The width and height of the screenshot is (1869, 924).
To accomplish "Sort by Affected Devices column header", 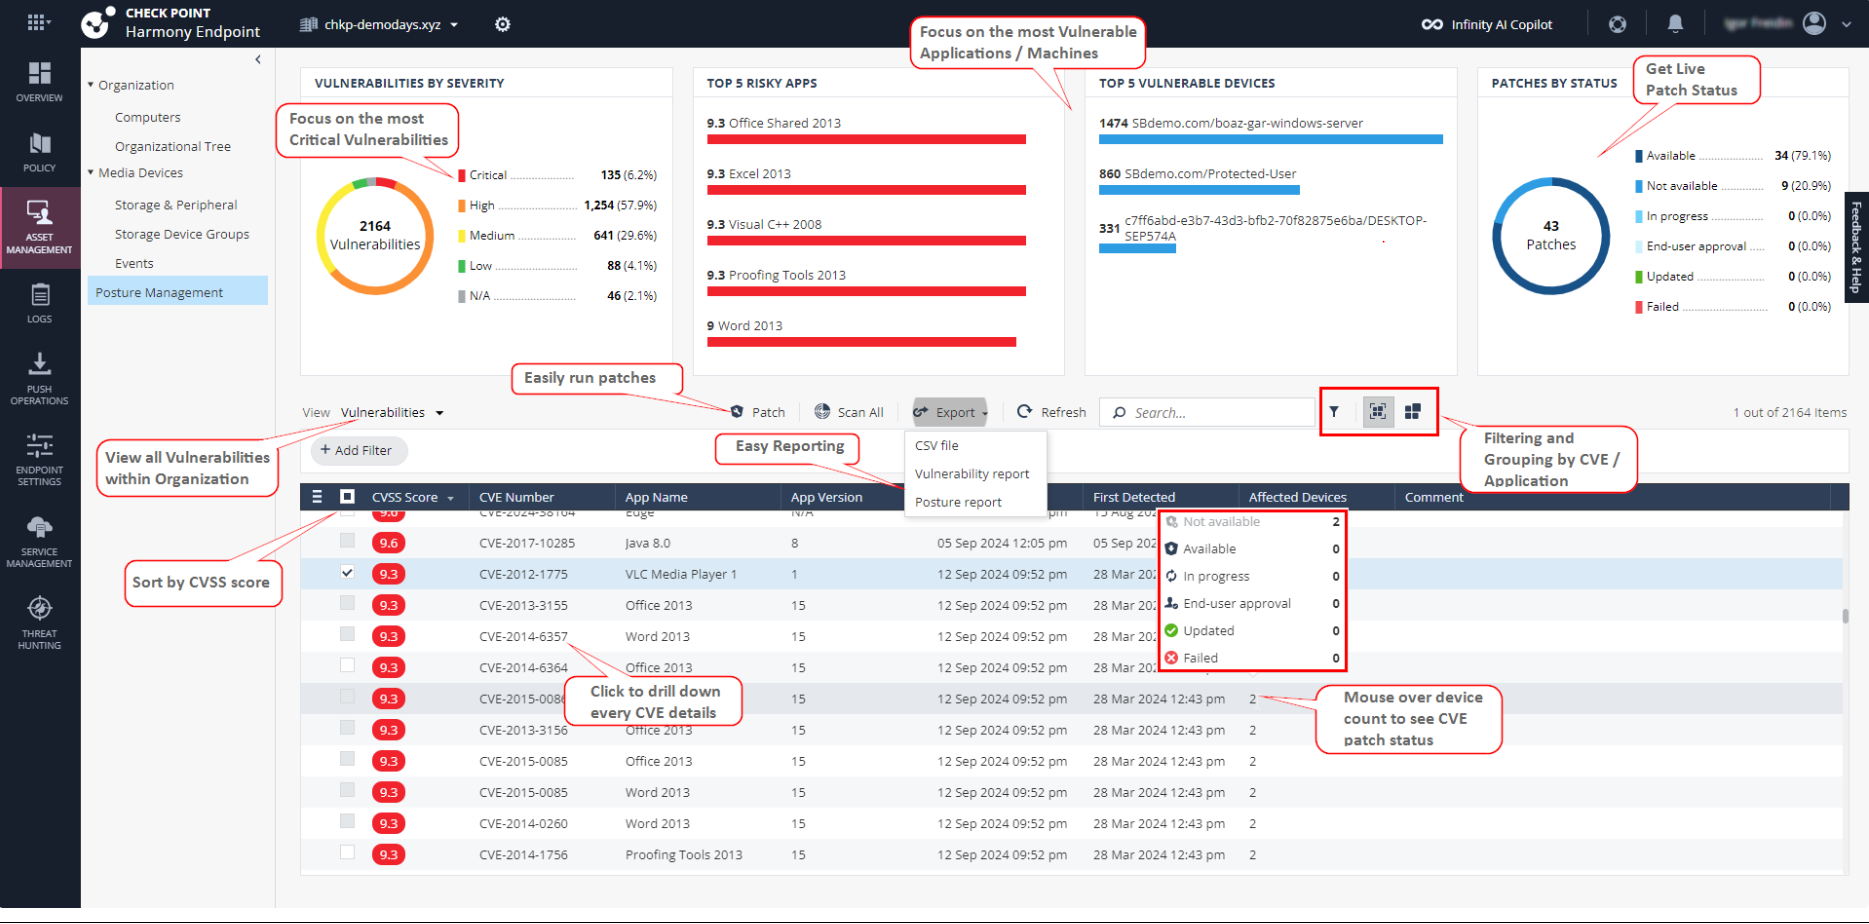I will click(x=1297, y=497).
